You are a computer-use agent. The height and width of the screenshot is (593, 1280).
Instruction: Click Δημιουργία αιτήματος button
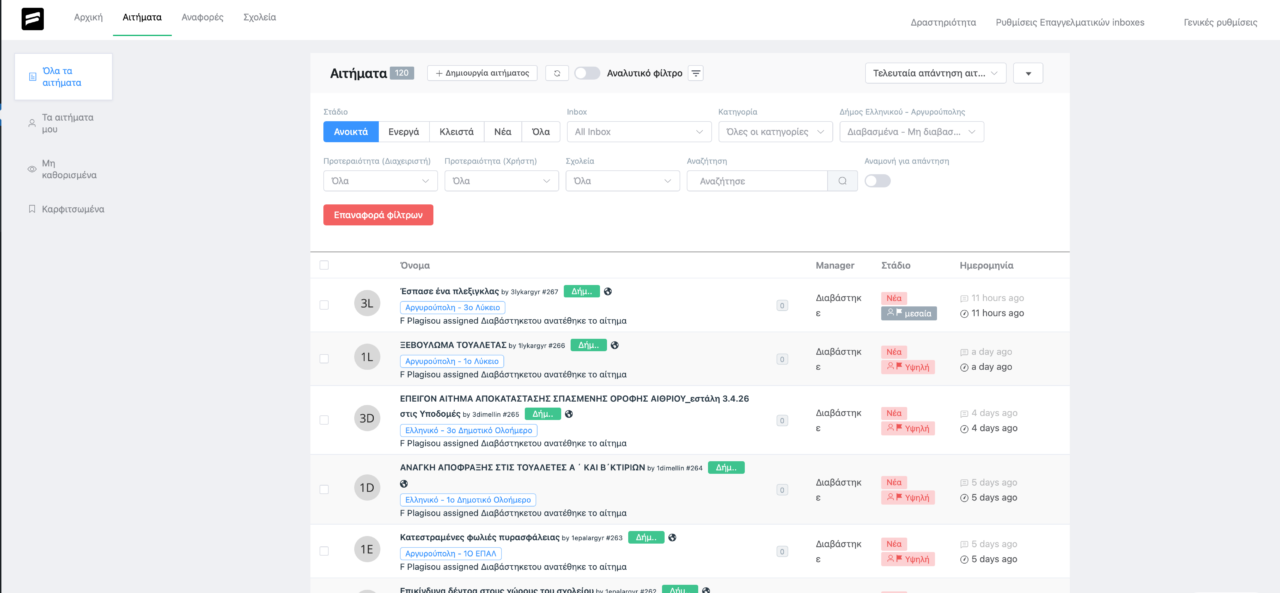(482, 73)
